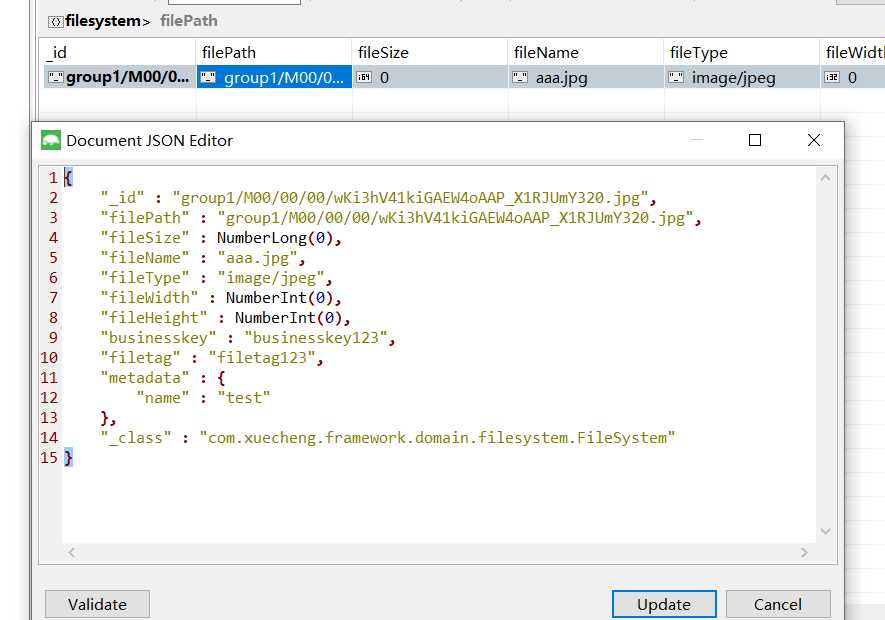This screenshot has width=885, height=620.
Task: Click NumberInt(0) on the fileHeight line
Action: coord(288,318)
